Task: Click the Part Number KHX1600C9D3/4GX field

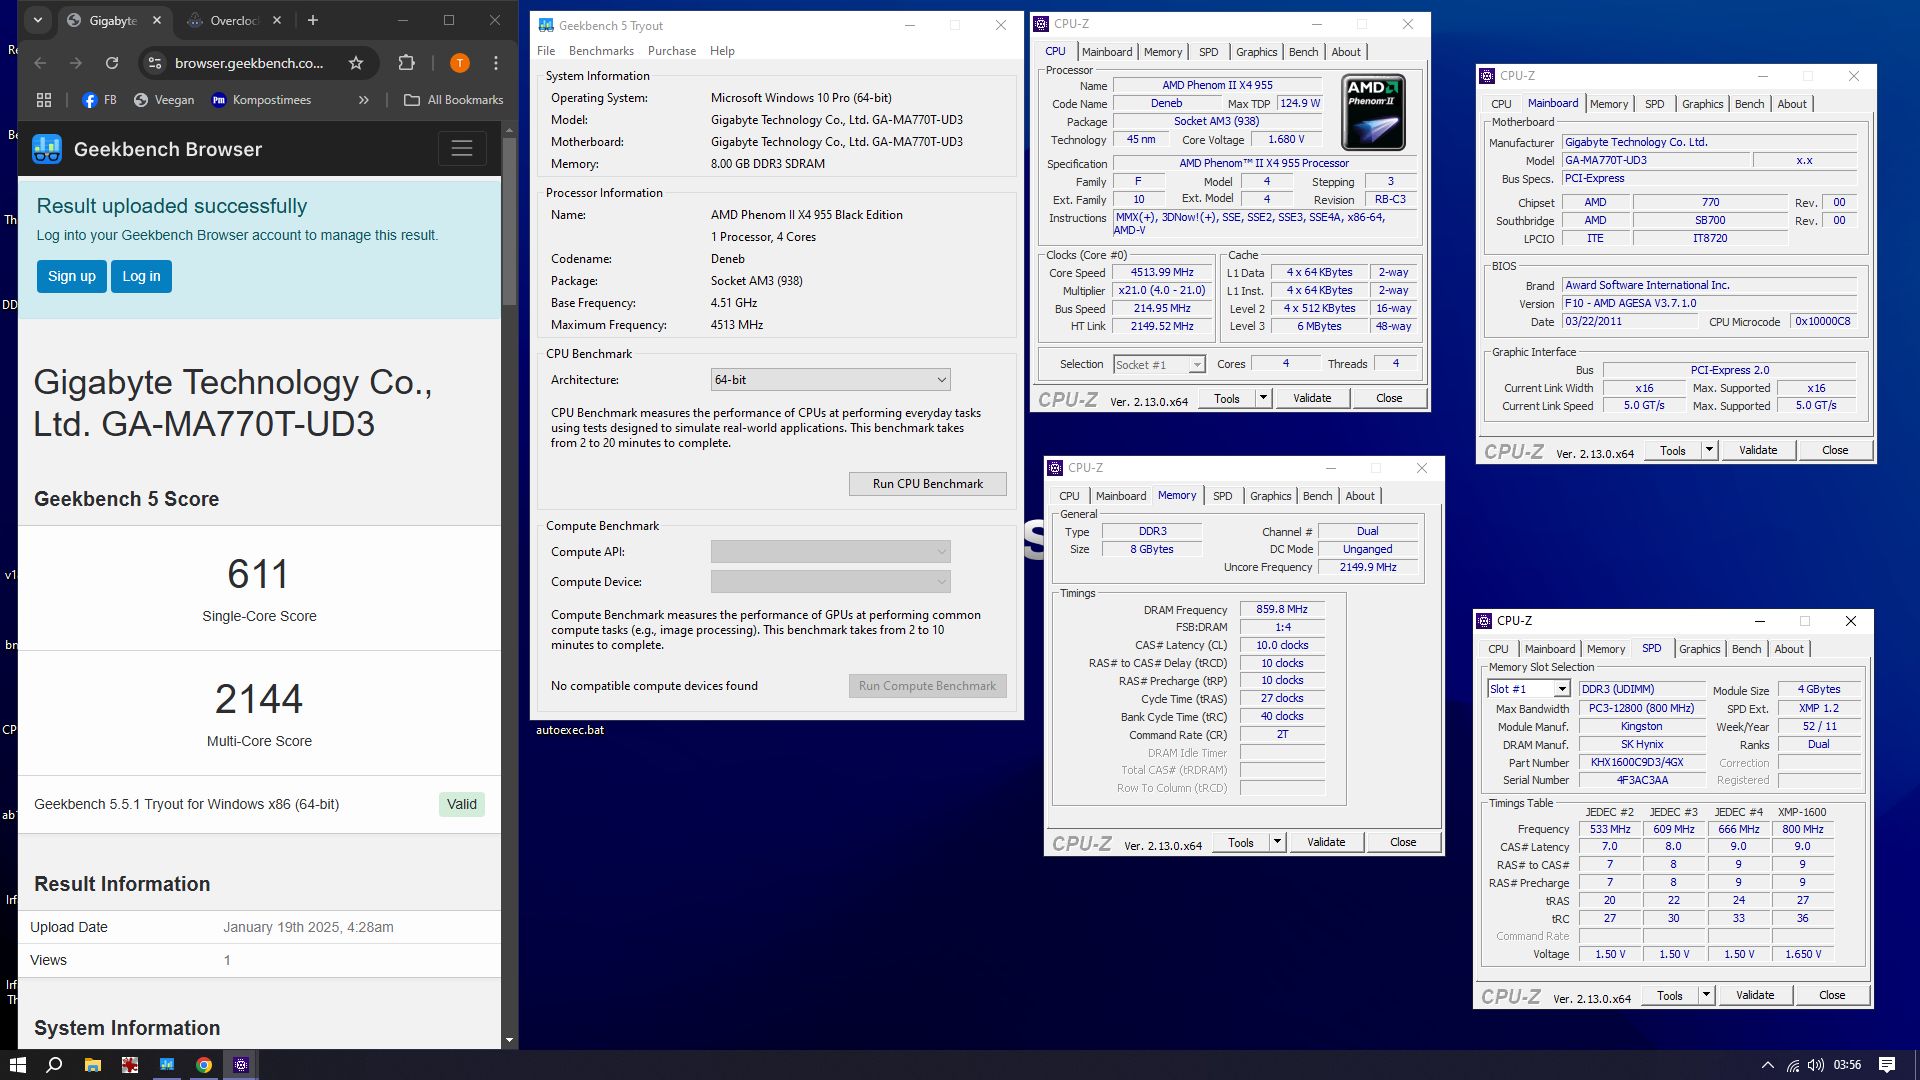Action: click(x=1641, y=762)
